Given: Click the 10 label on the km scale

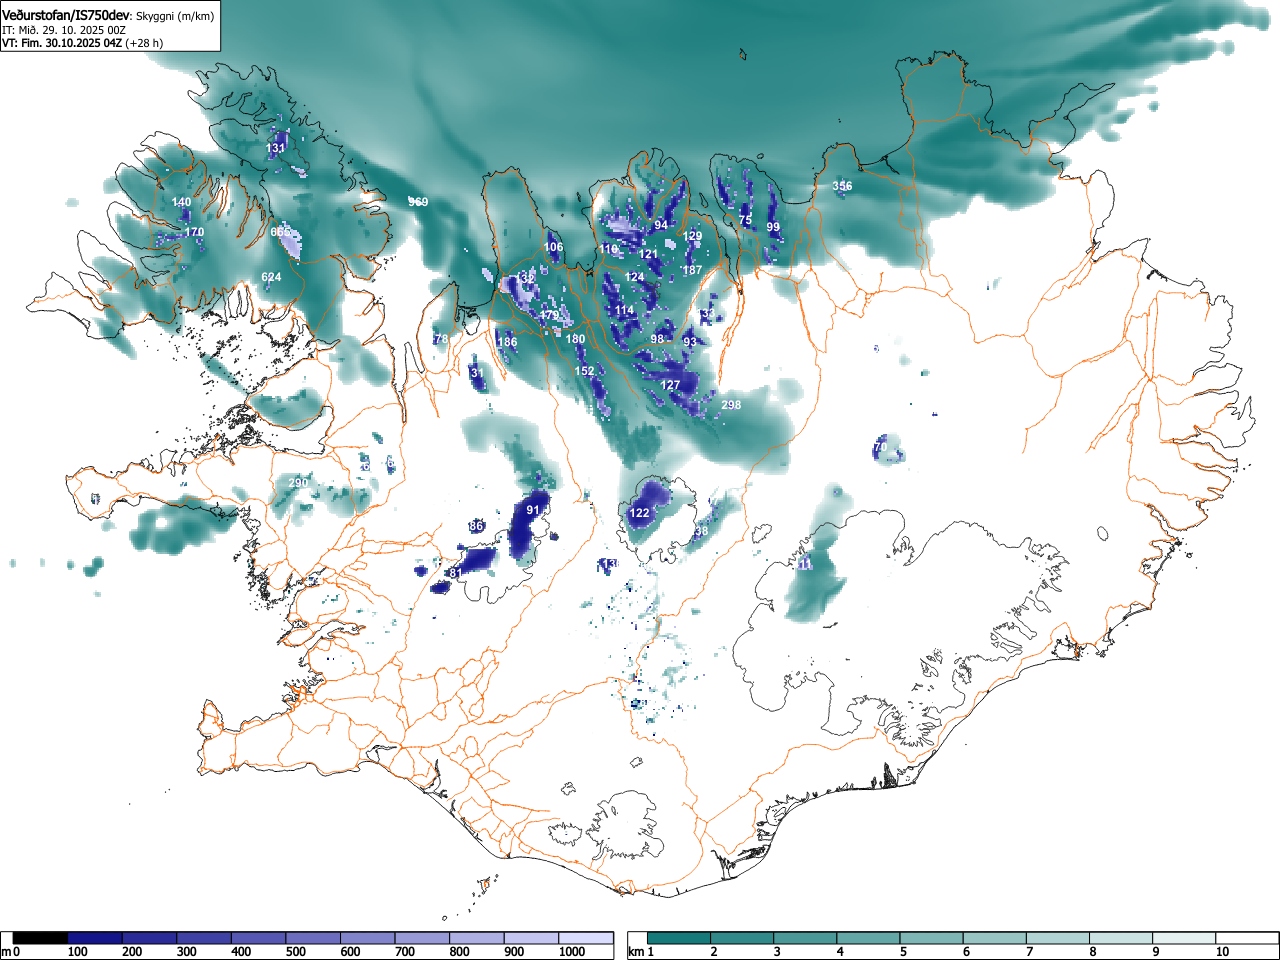Looking at the screenshot, I should tap(1222, 952).
